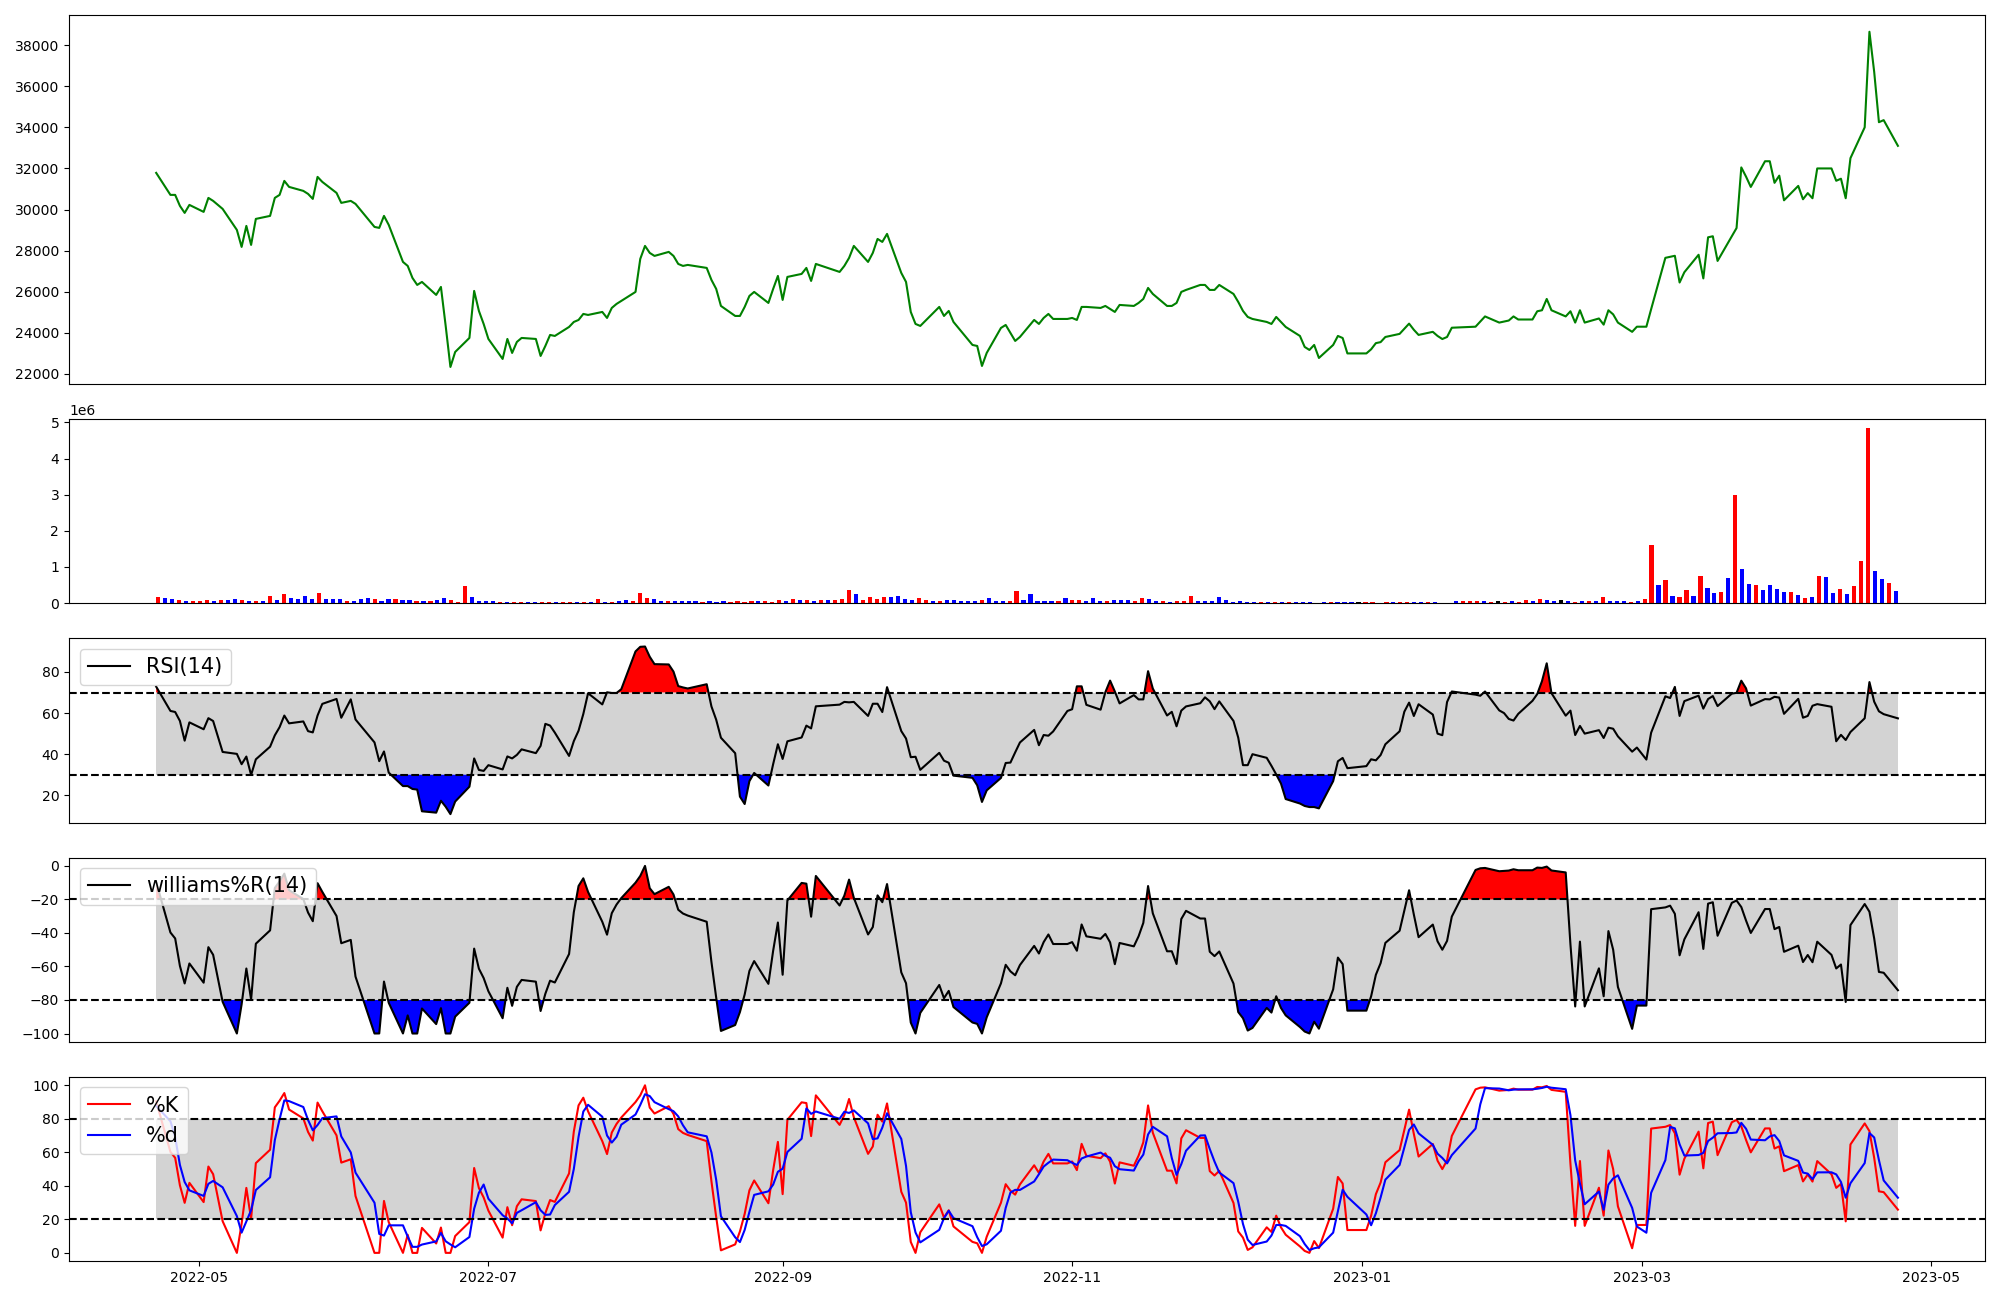Viewport: 2000px width, 1300px height.
Task: Click the large red overbought Williams %R region
Action: [x=1515, y=885]
